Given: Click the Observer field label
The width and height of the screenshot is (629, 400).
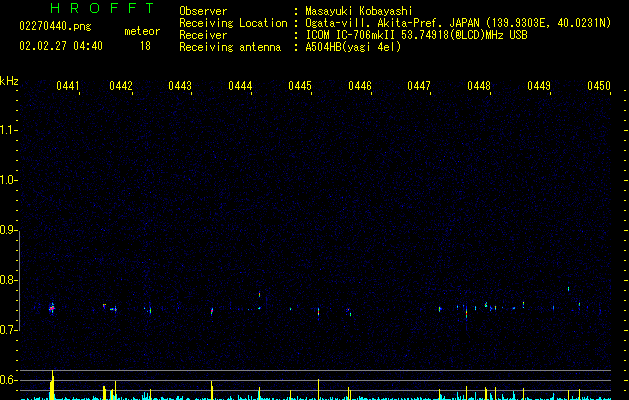Looking at the screenshot, I should pos(203,11).
